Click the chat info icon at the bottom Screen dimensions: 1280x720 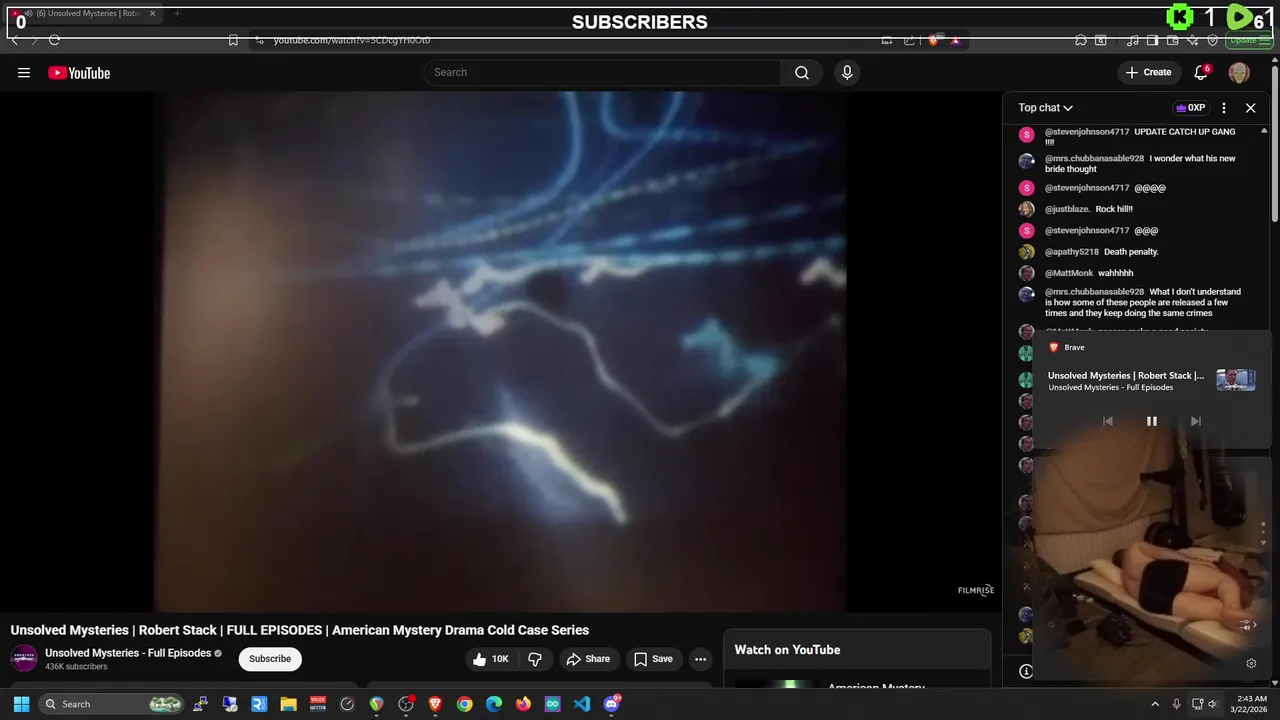click(1025, 671)
